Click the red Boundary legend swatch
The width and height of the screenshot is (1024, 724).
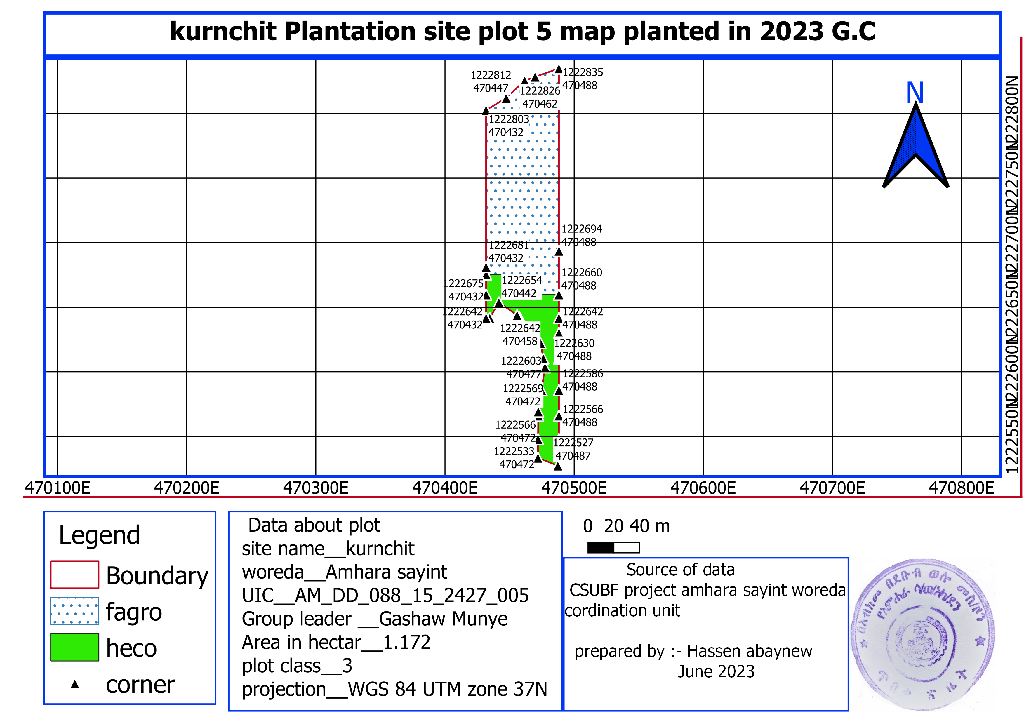(74, 575)
